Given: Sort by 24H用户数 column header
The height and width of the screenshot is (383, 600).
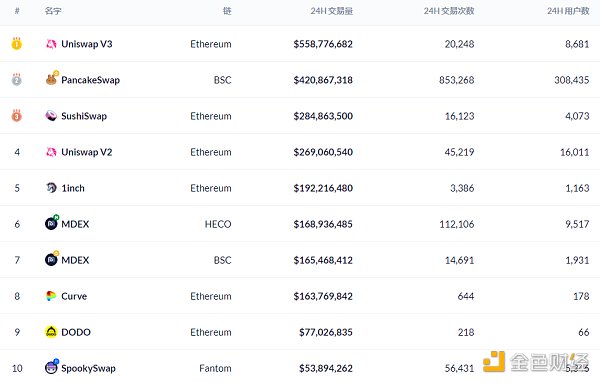Looking at the screenshot, I should (568, 11).
